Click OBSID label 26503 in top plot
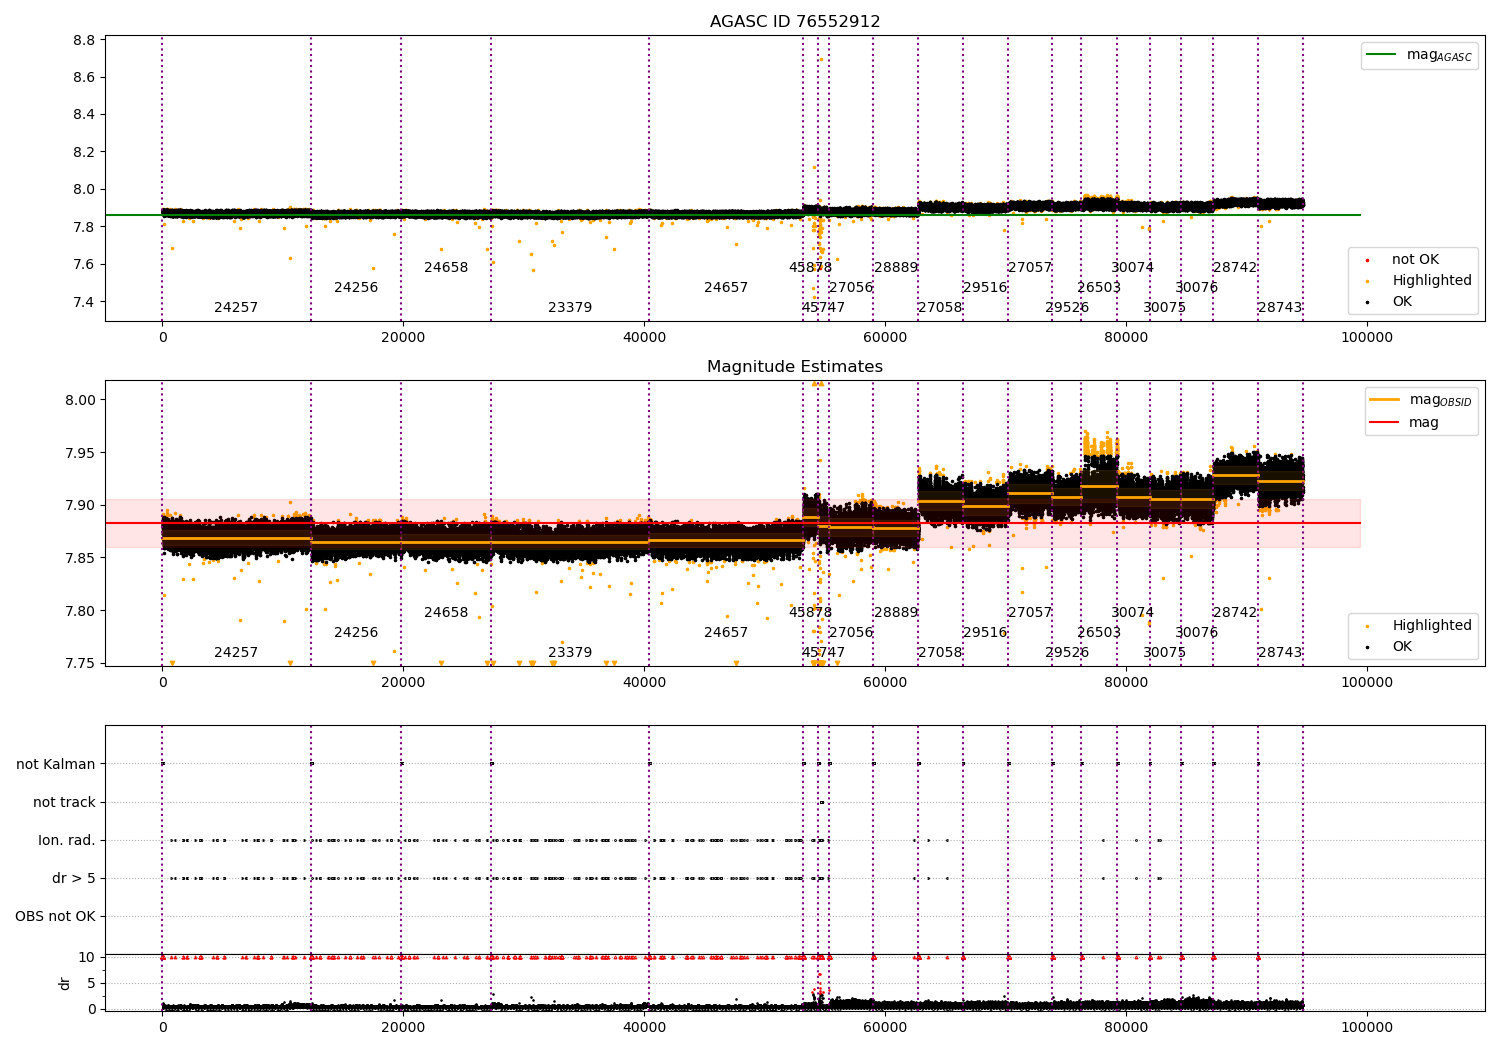This screenshot has height=1050, width=1500. click(x=1099, y=288)
